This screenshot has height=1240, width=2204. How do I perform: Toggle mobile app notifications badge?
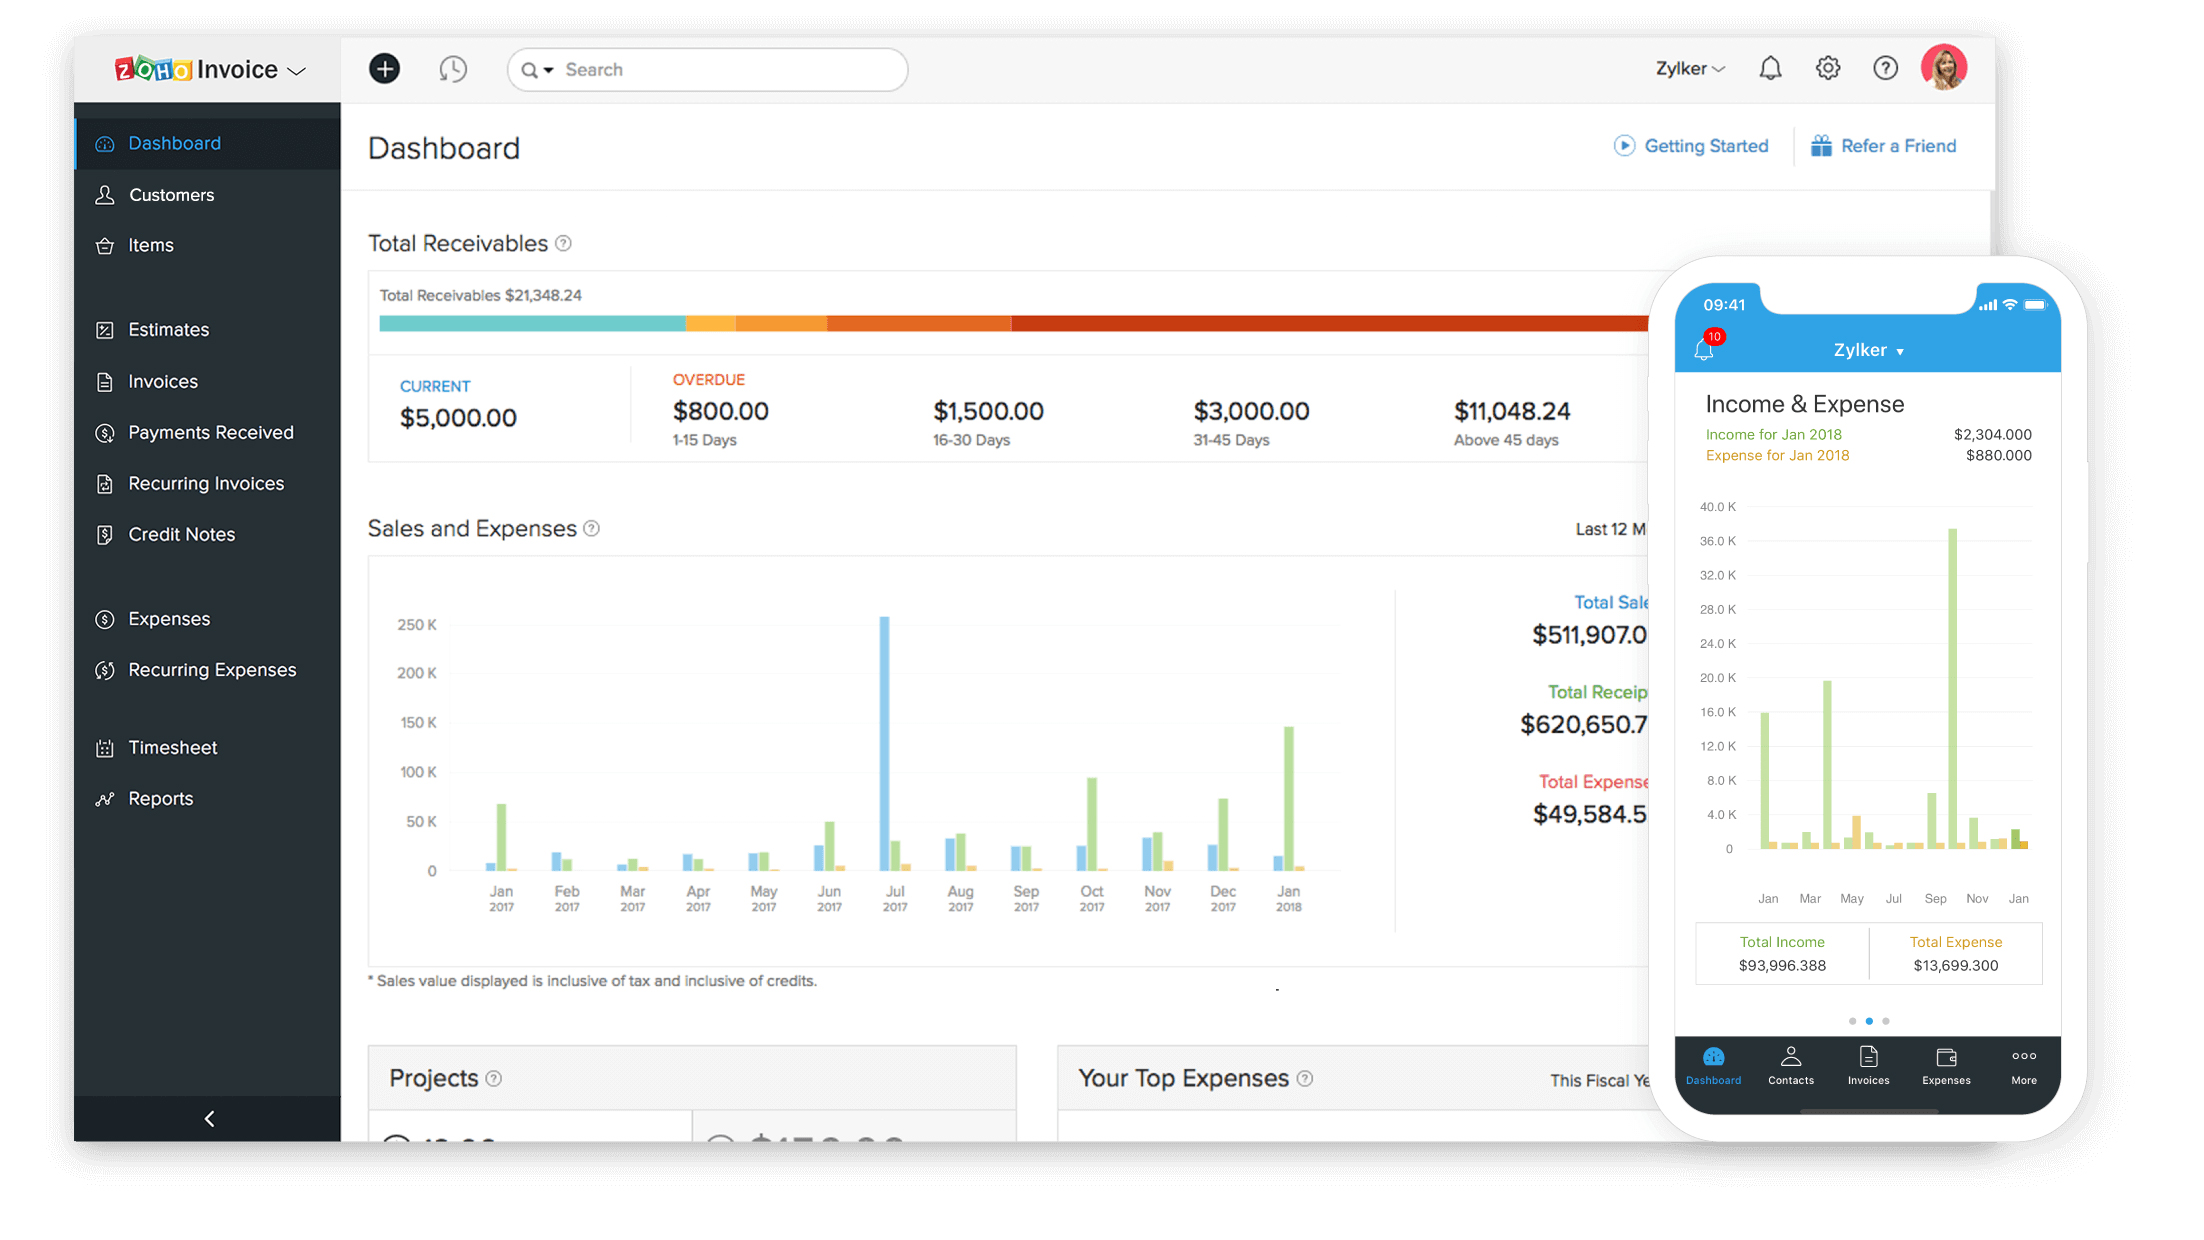coord(1712,336)
